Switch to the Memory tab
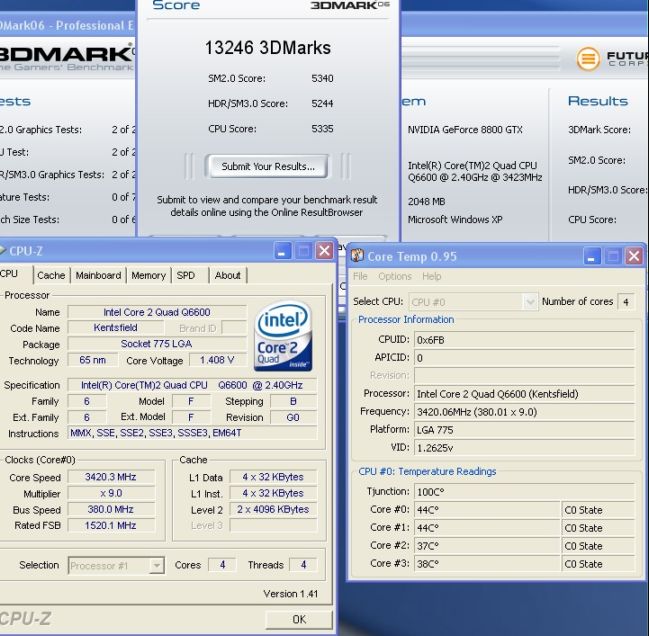Viewport: 649px width, 636px height. tap(149, 275)
